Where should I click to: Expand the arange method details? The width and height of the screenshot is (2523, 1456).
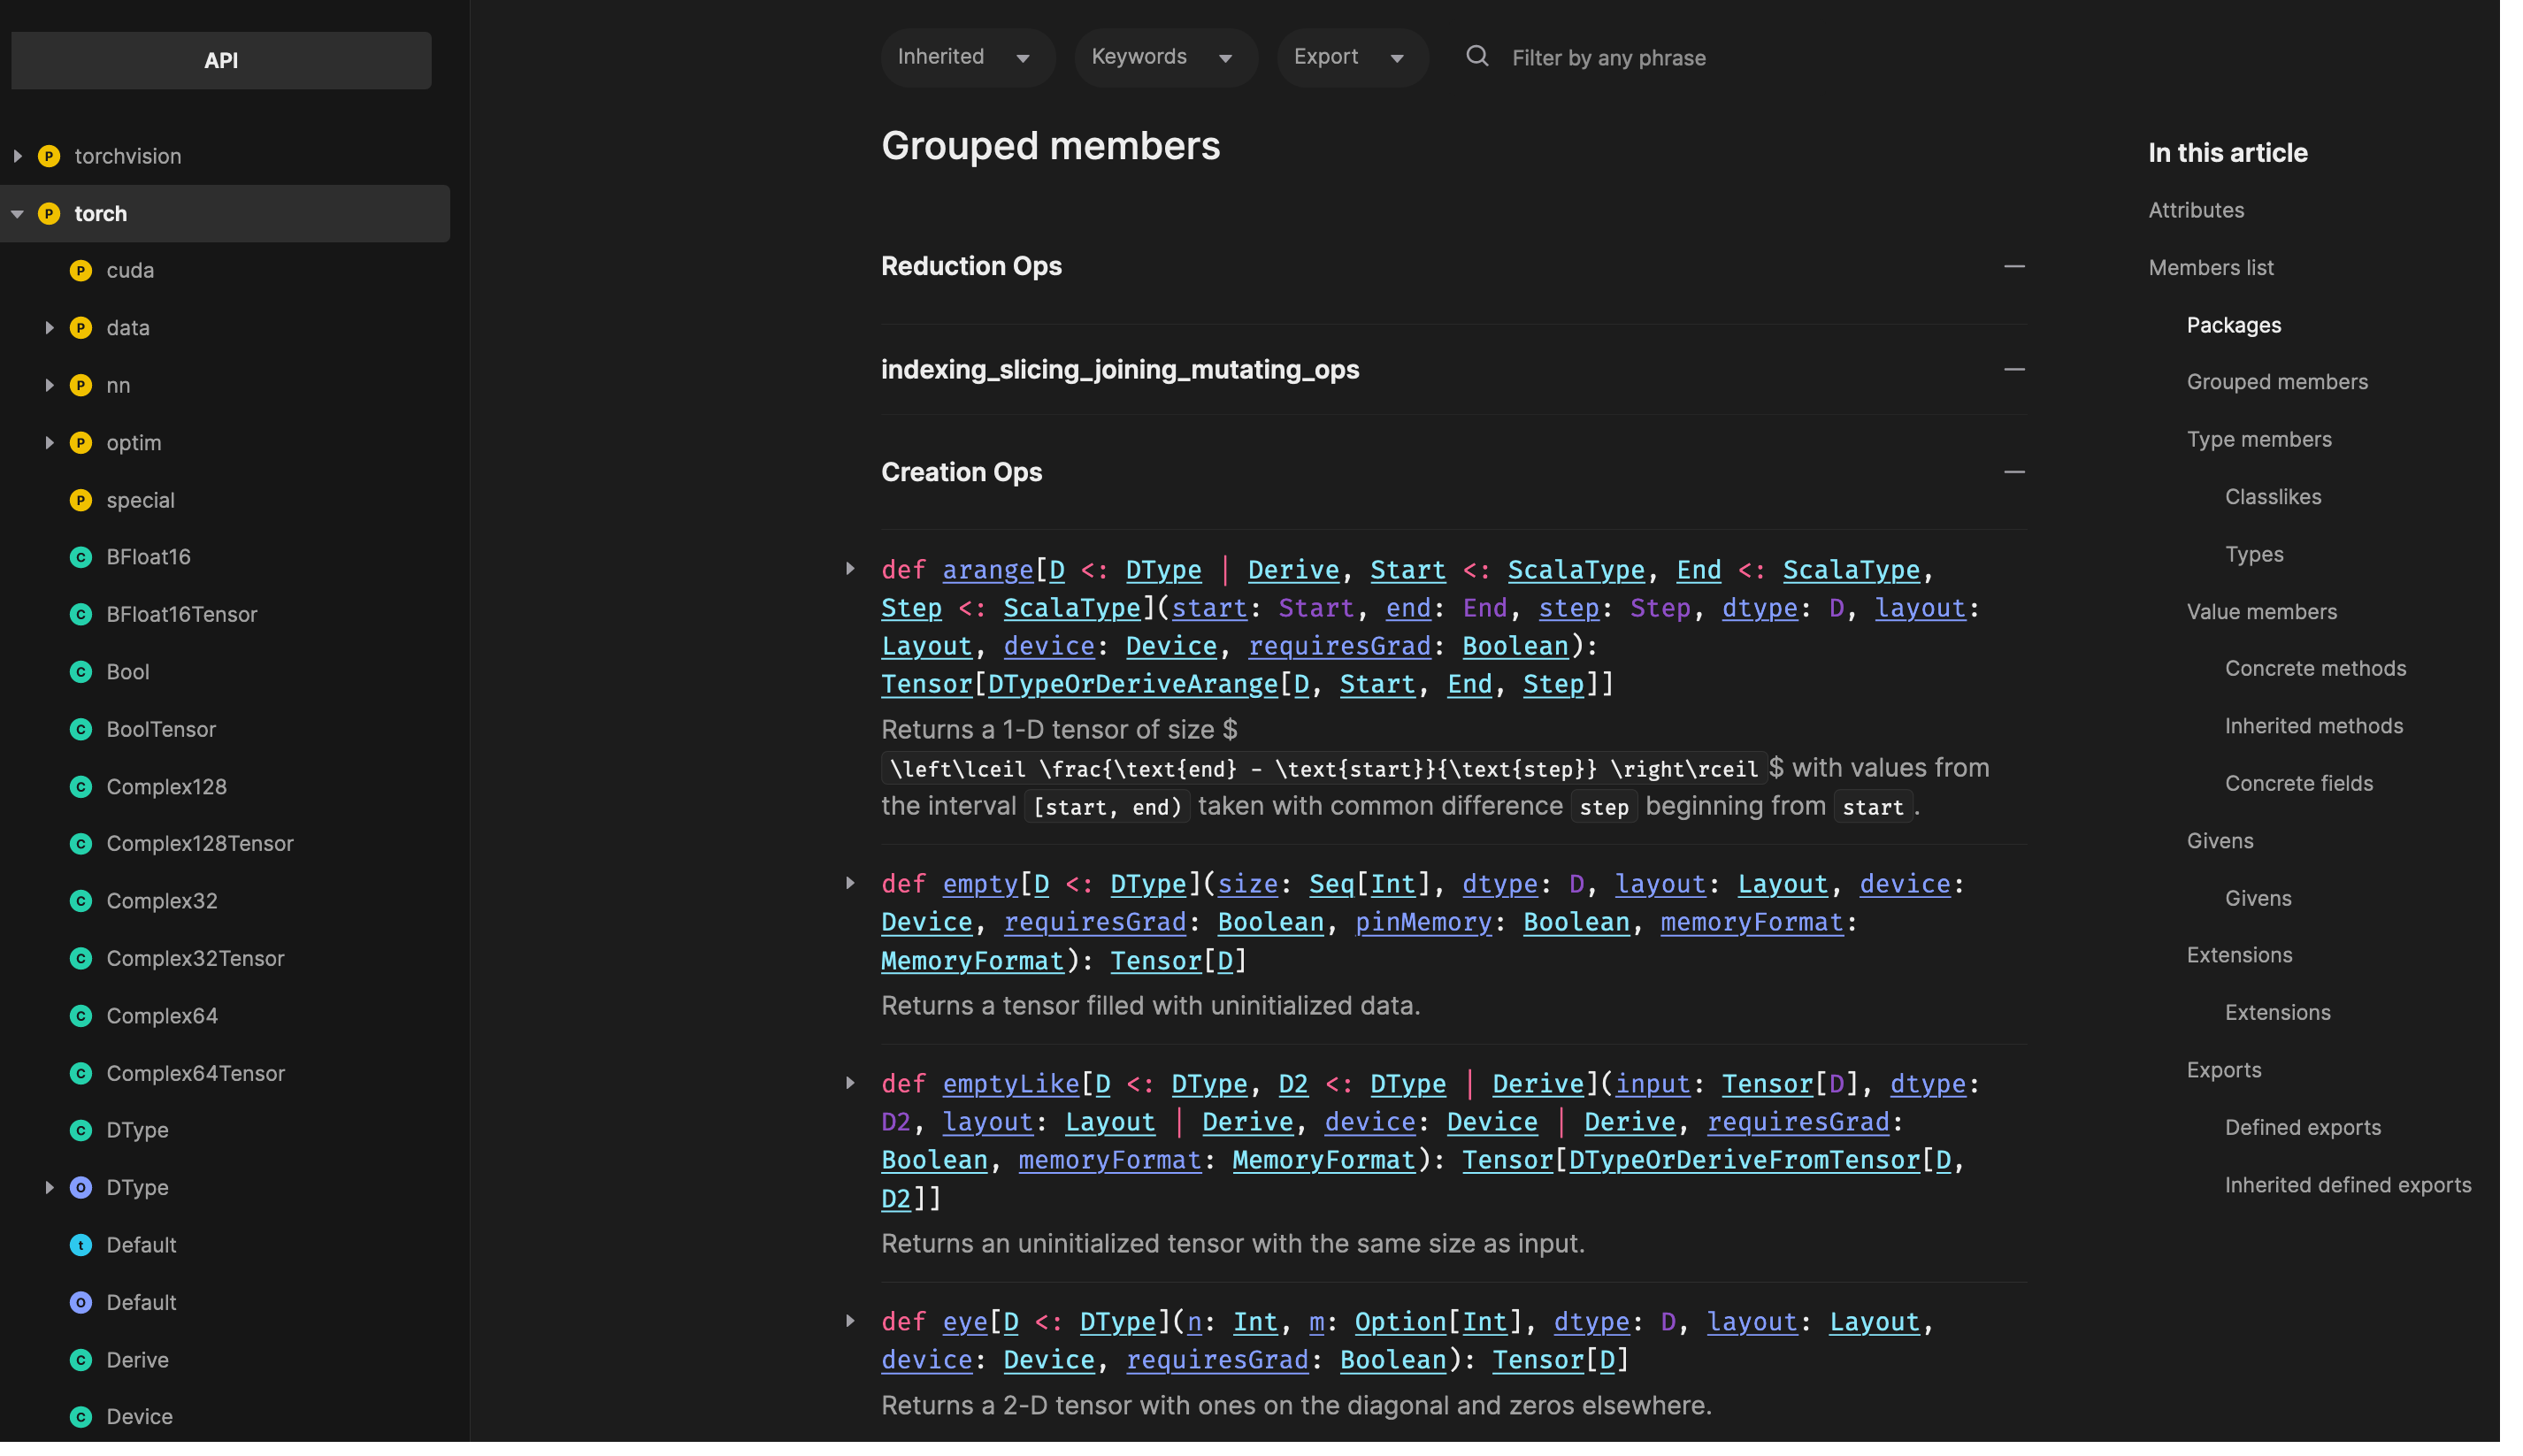tap(850, 569)
